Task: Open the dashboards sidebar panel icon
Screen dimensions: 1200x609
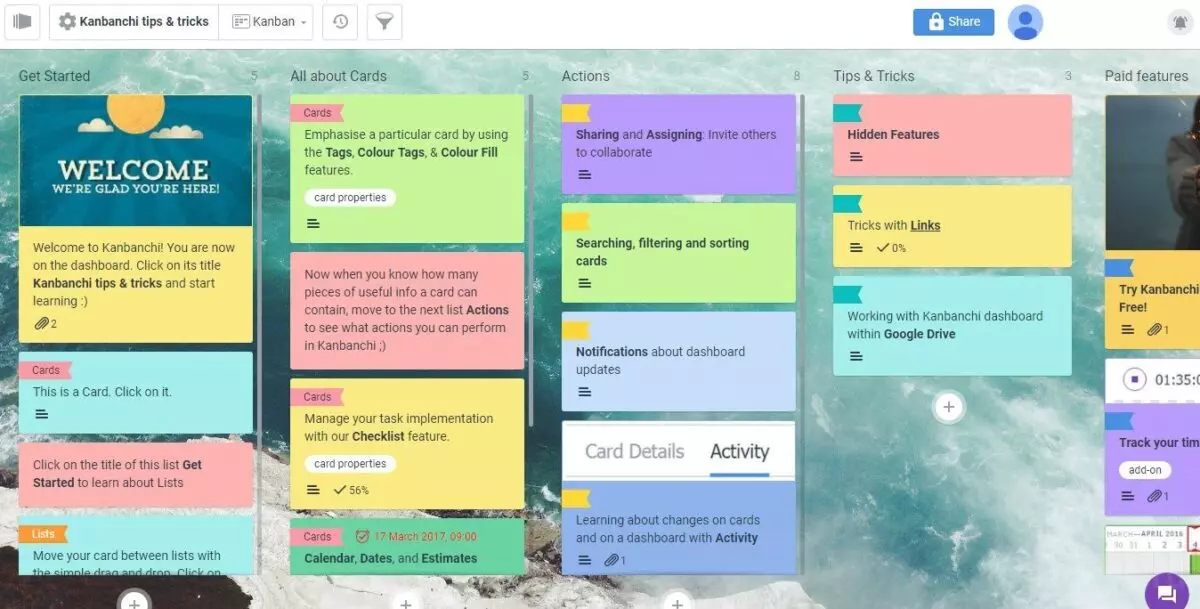Action: pyautogui.click(x=21, y=21)
